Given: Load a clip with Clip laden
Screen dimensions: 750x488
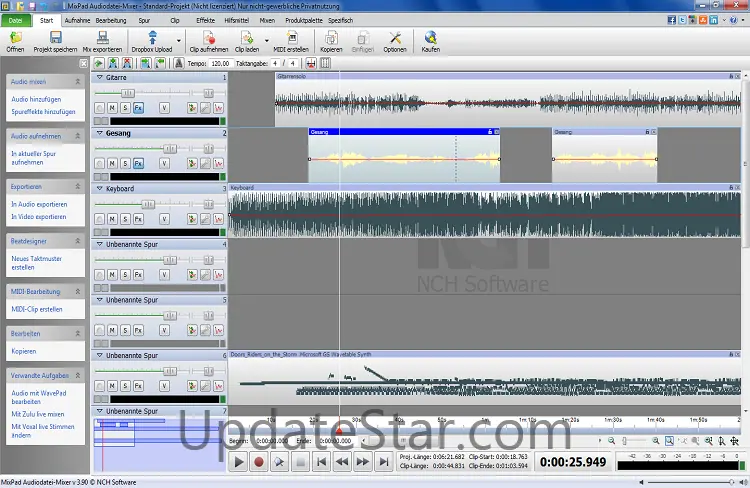Looking at the screenshot, I should pos(247,41).
